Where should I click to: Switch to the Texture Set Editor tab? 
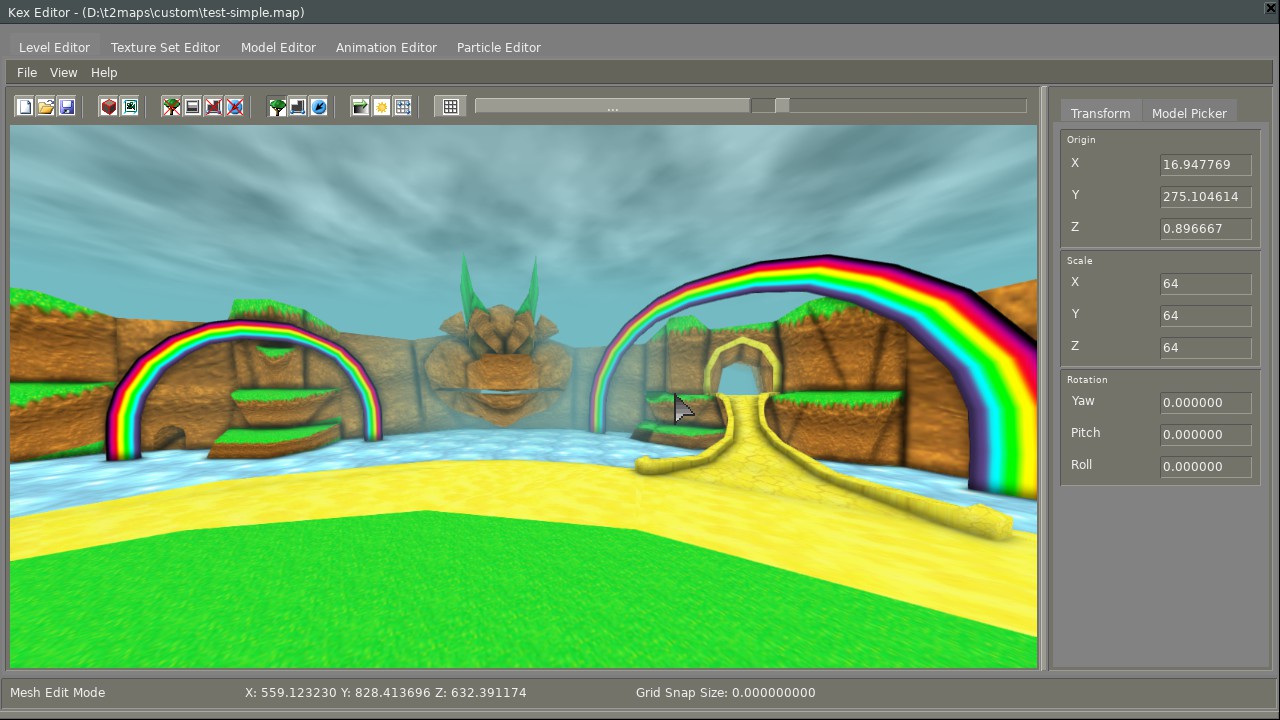pos(165,48)
